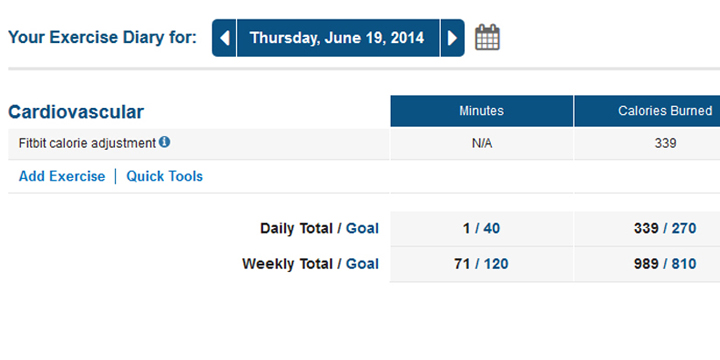The image size is (720, 360).
Task: Open the Weekly Total Goal link
Action: (362, 264)
